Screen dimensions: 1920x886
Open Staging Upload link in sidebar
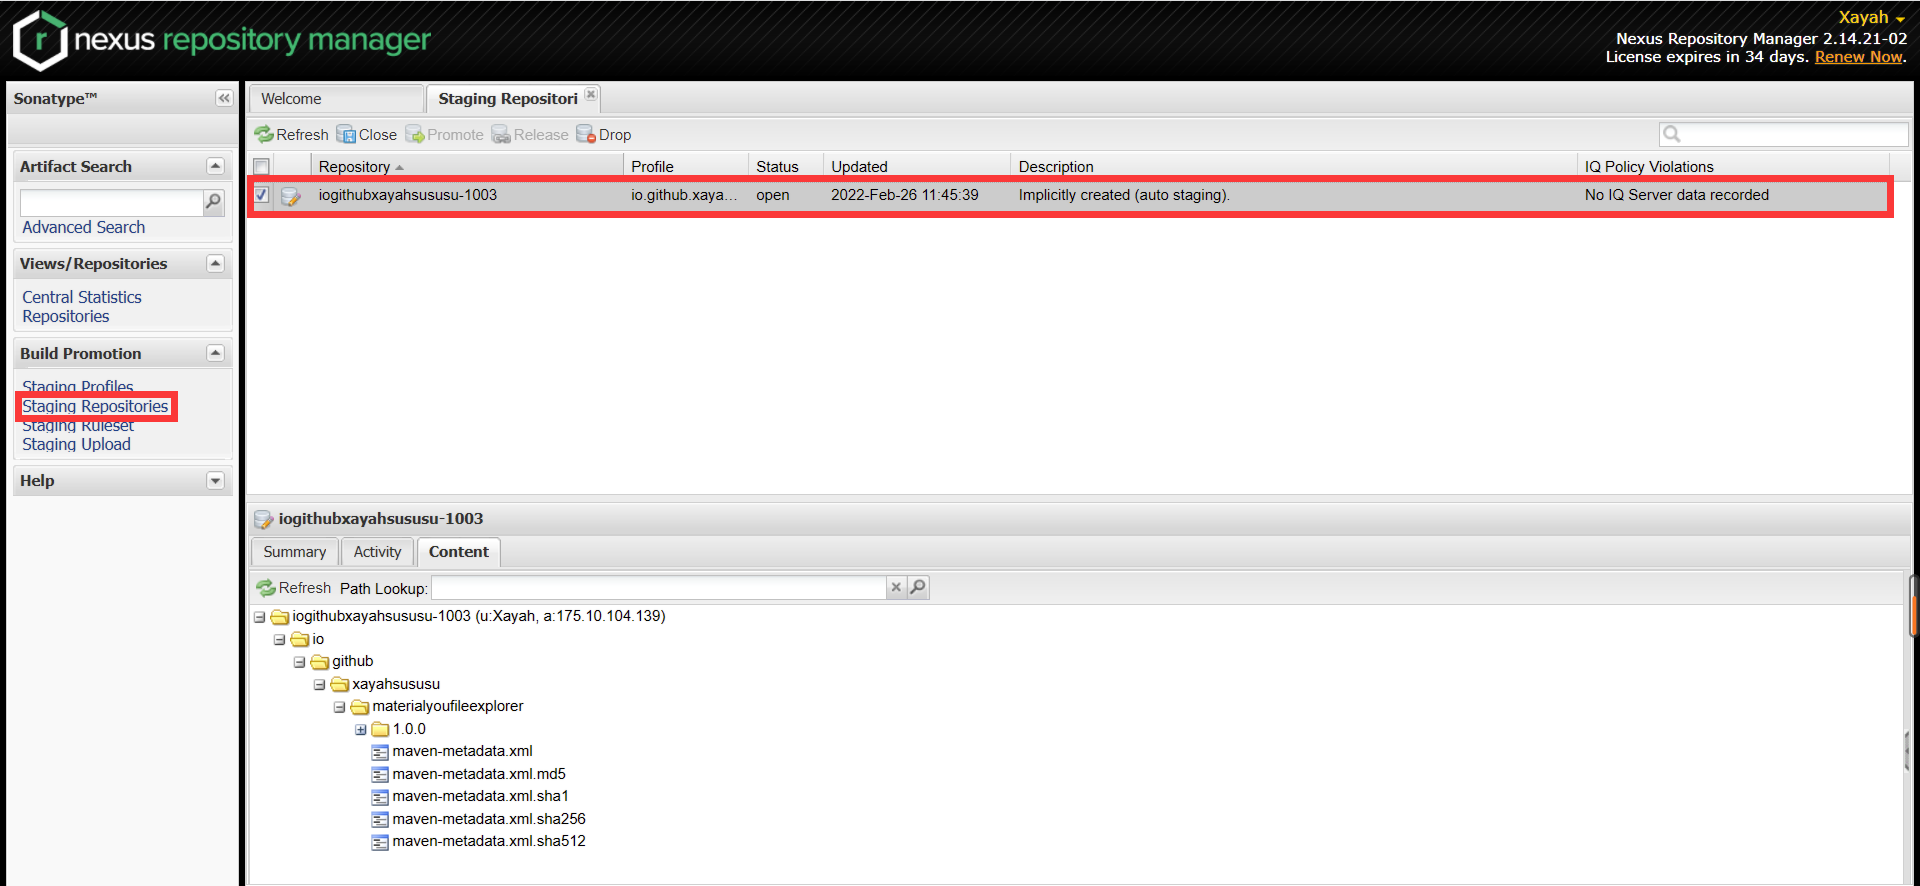point(76,444)
